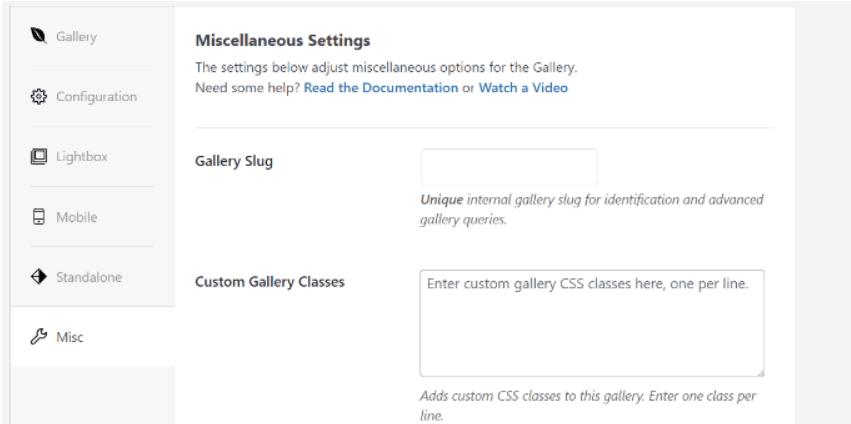Image resolution: width=851 pixels, height=424 pixels.
Task: Focus the Gallery Slug text field
Action: click(x=509, y=167)
